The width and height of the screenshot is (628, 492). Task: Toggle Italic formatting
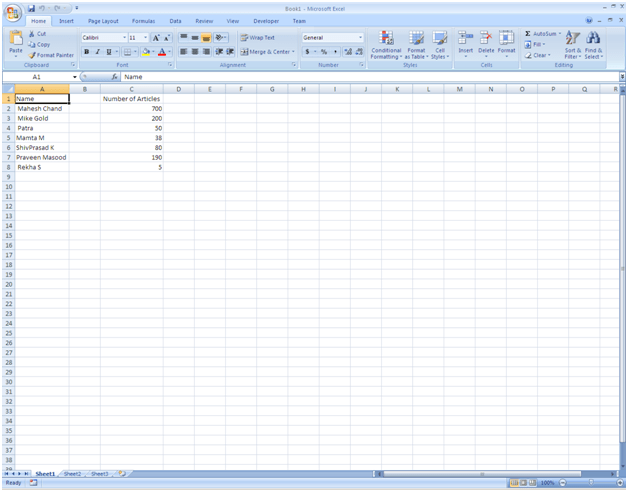98,52
